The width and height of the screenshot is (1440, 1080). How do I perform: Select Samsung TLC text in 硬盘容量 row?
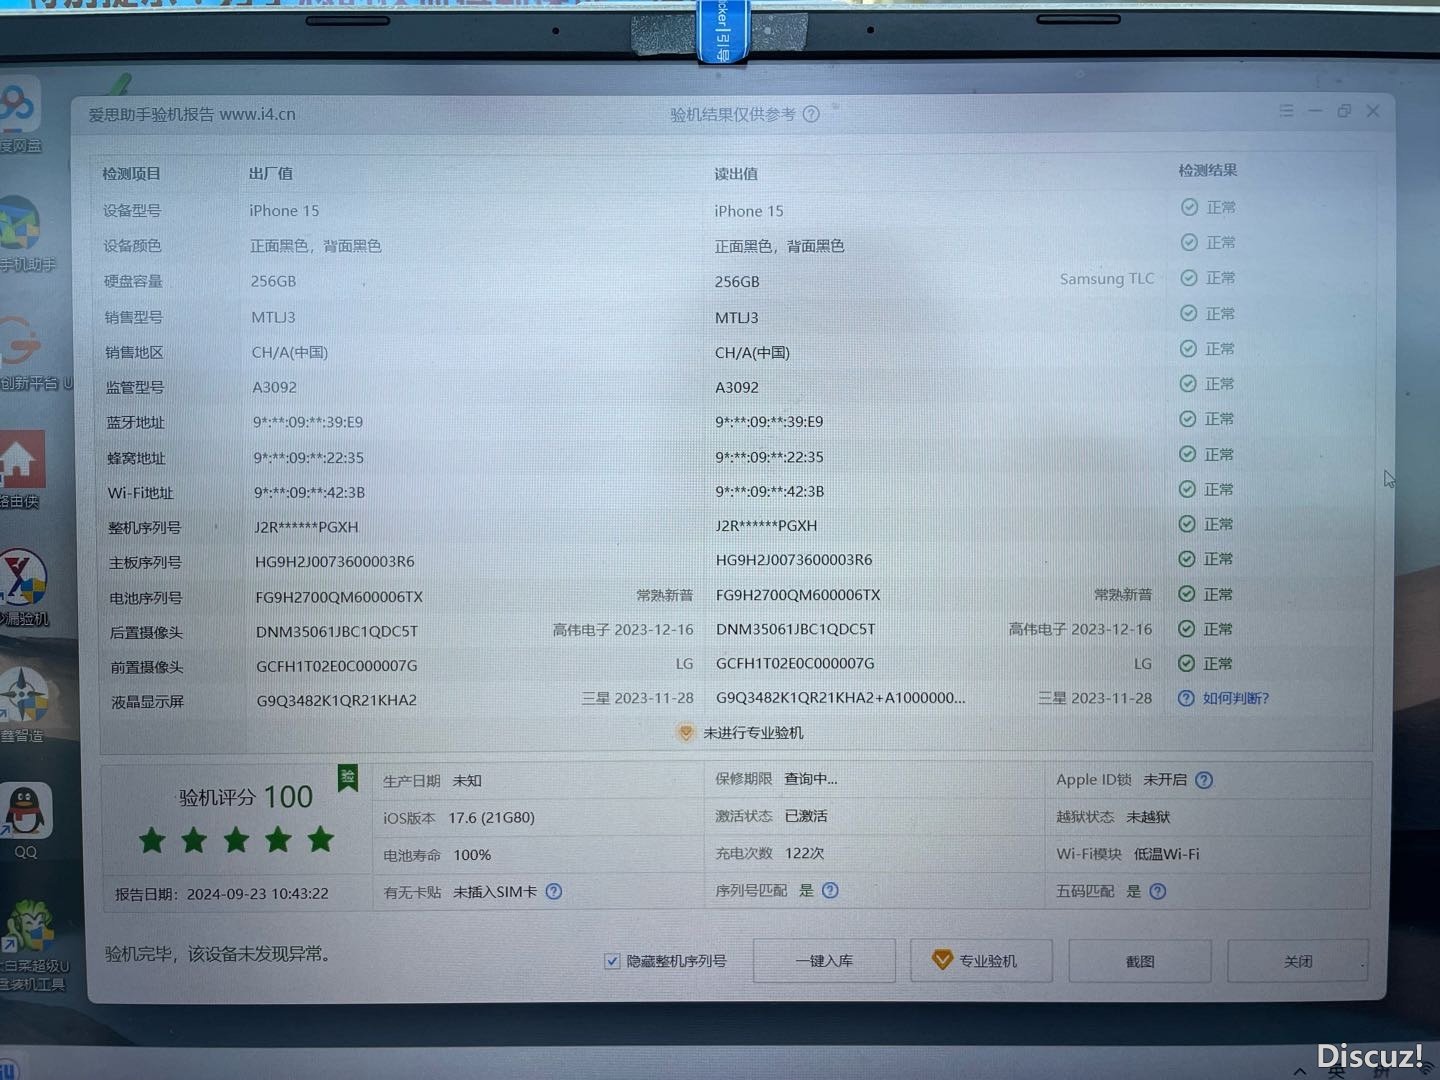[x=1107, y=279]
